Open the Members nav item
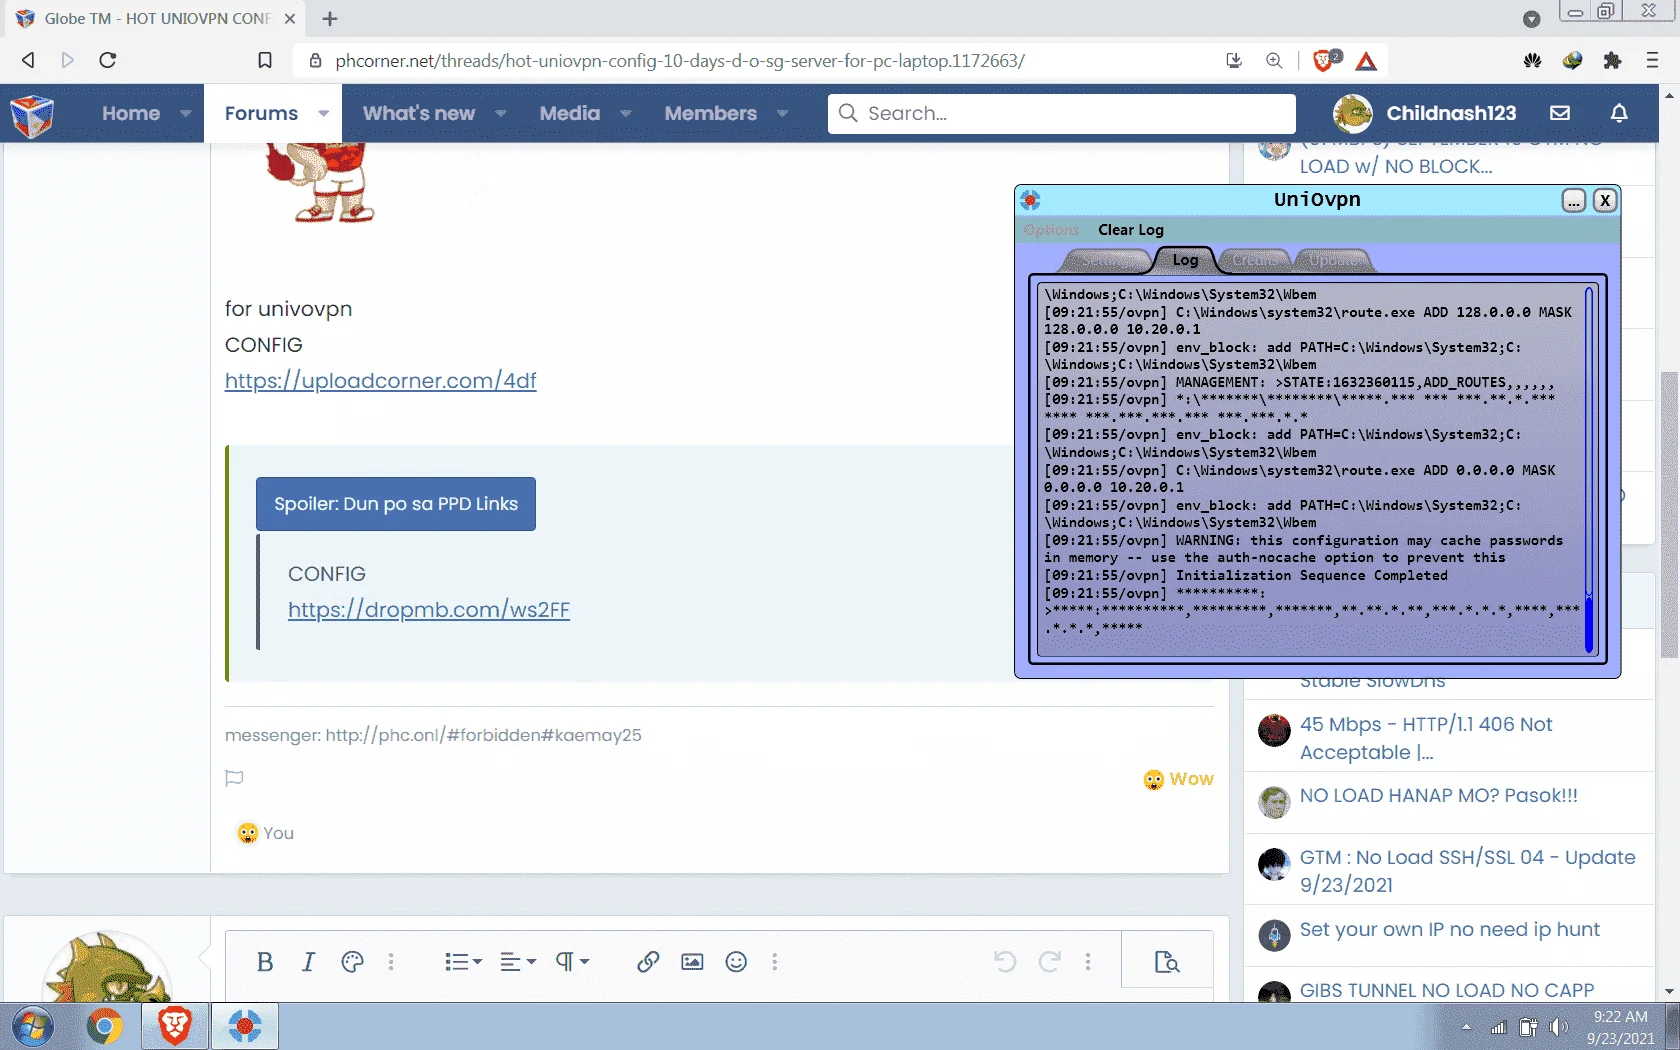1680x1050 pixels. tap(711, 113)
